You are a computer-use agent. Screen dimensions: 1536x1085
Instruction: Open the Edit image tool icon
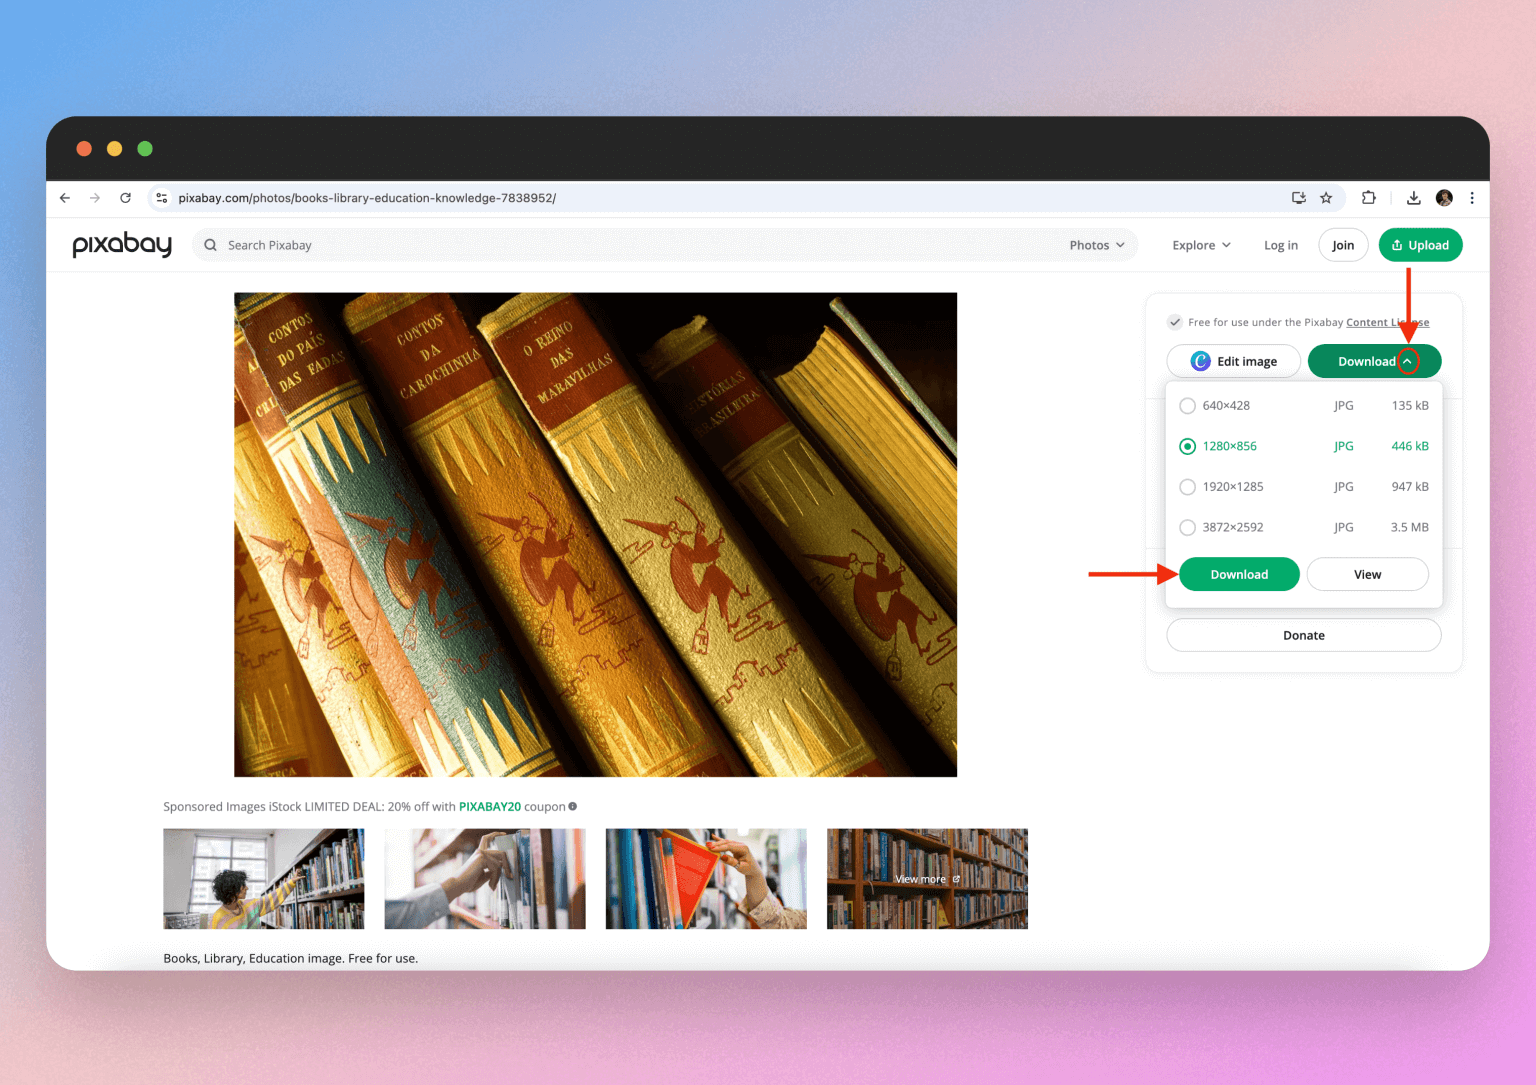(x=1199, y=361)
